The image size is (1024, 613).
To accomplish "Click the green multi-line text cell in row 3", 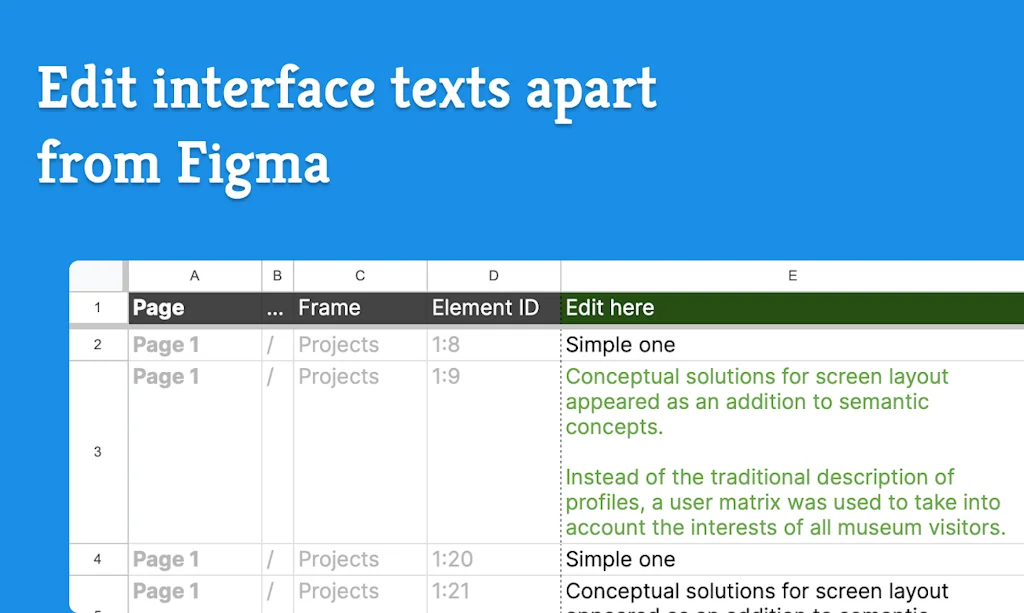I will pyautogui.click(x=792, y=452).
